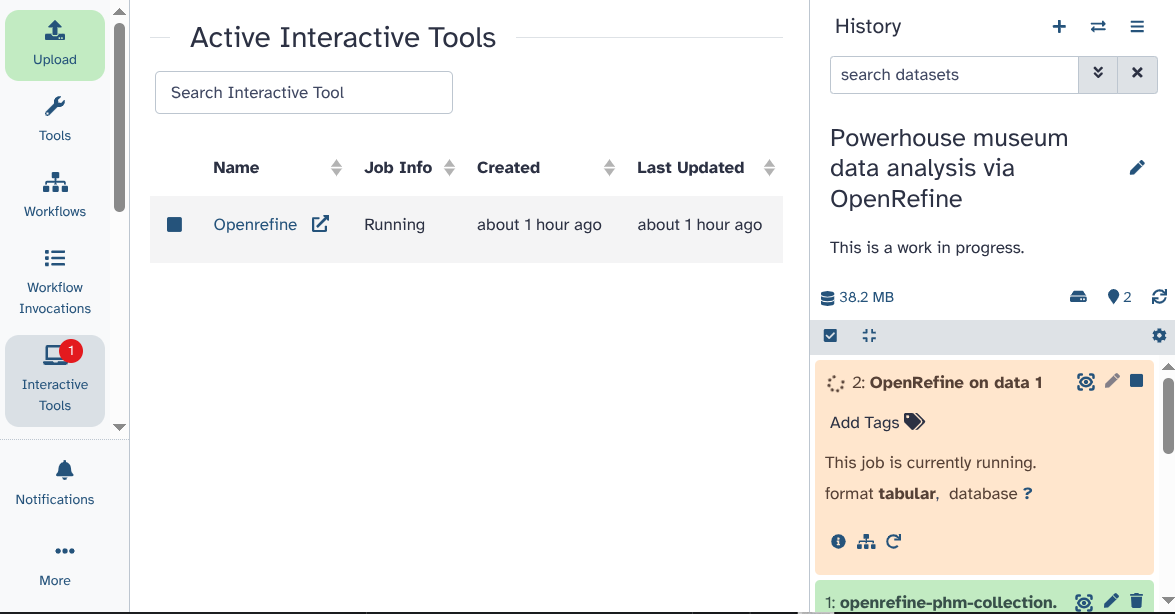Switch history using the arrows icon
Viewport: 1175px width, 614px height.
pos(1098,27)
